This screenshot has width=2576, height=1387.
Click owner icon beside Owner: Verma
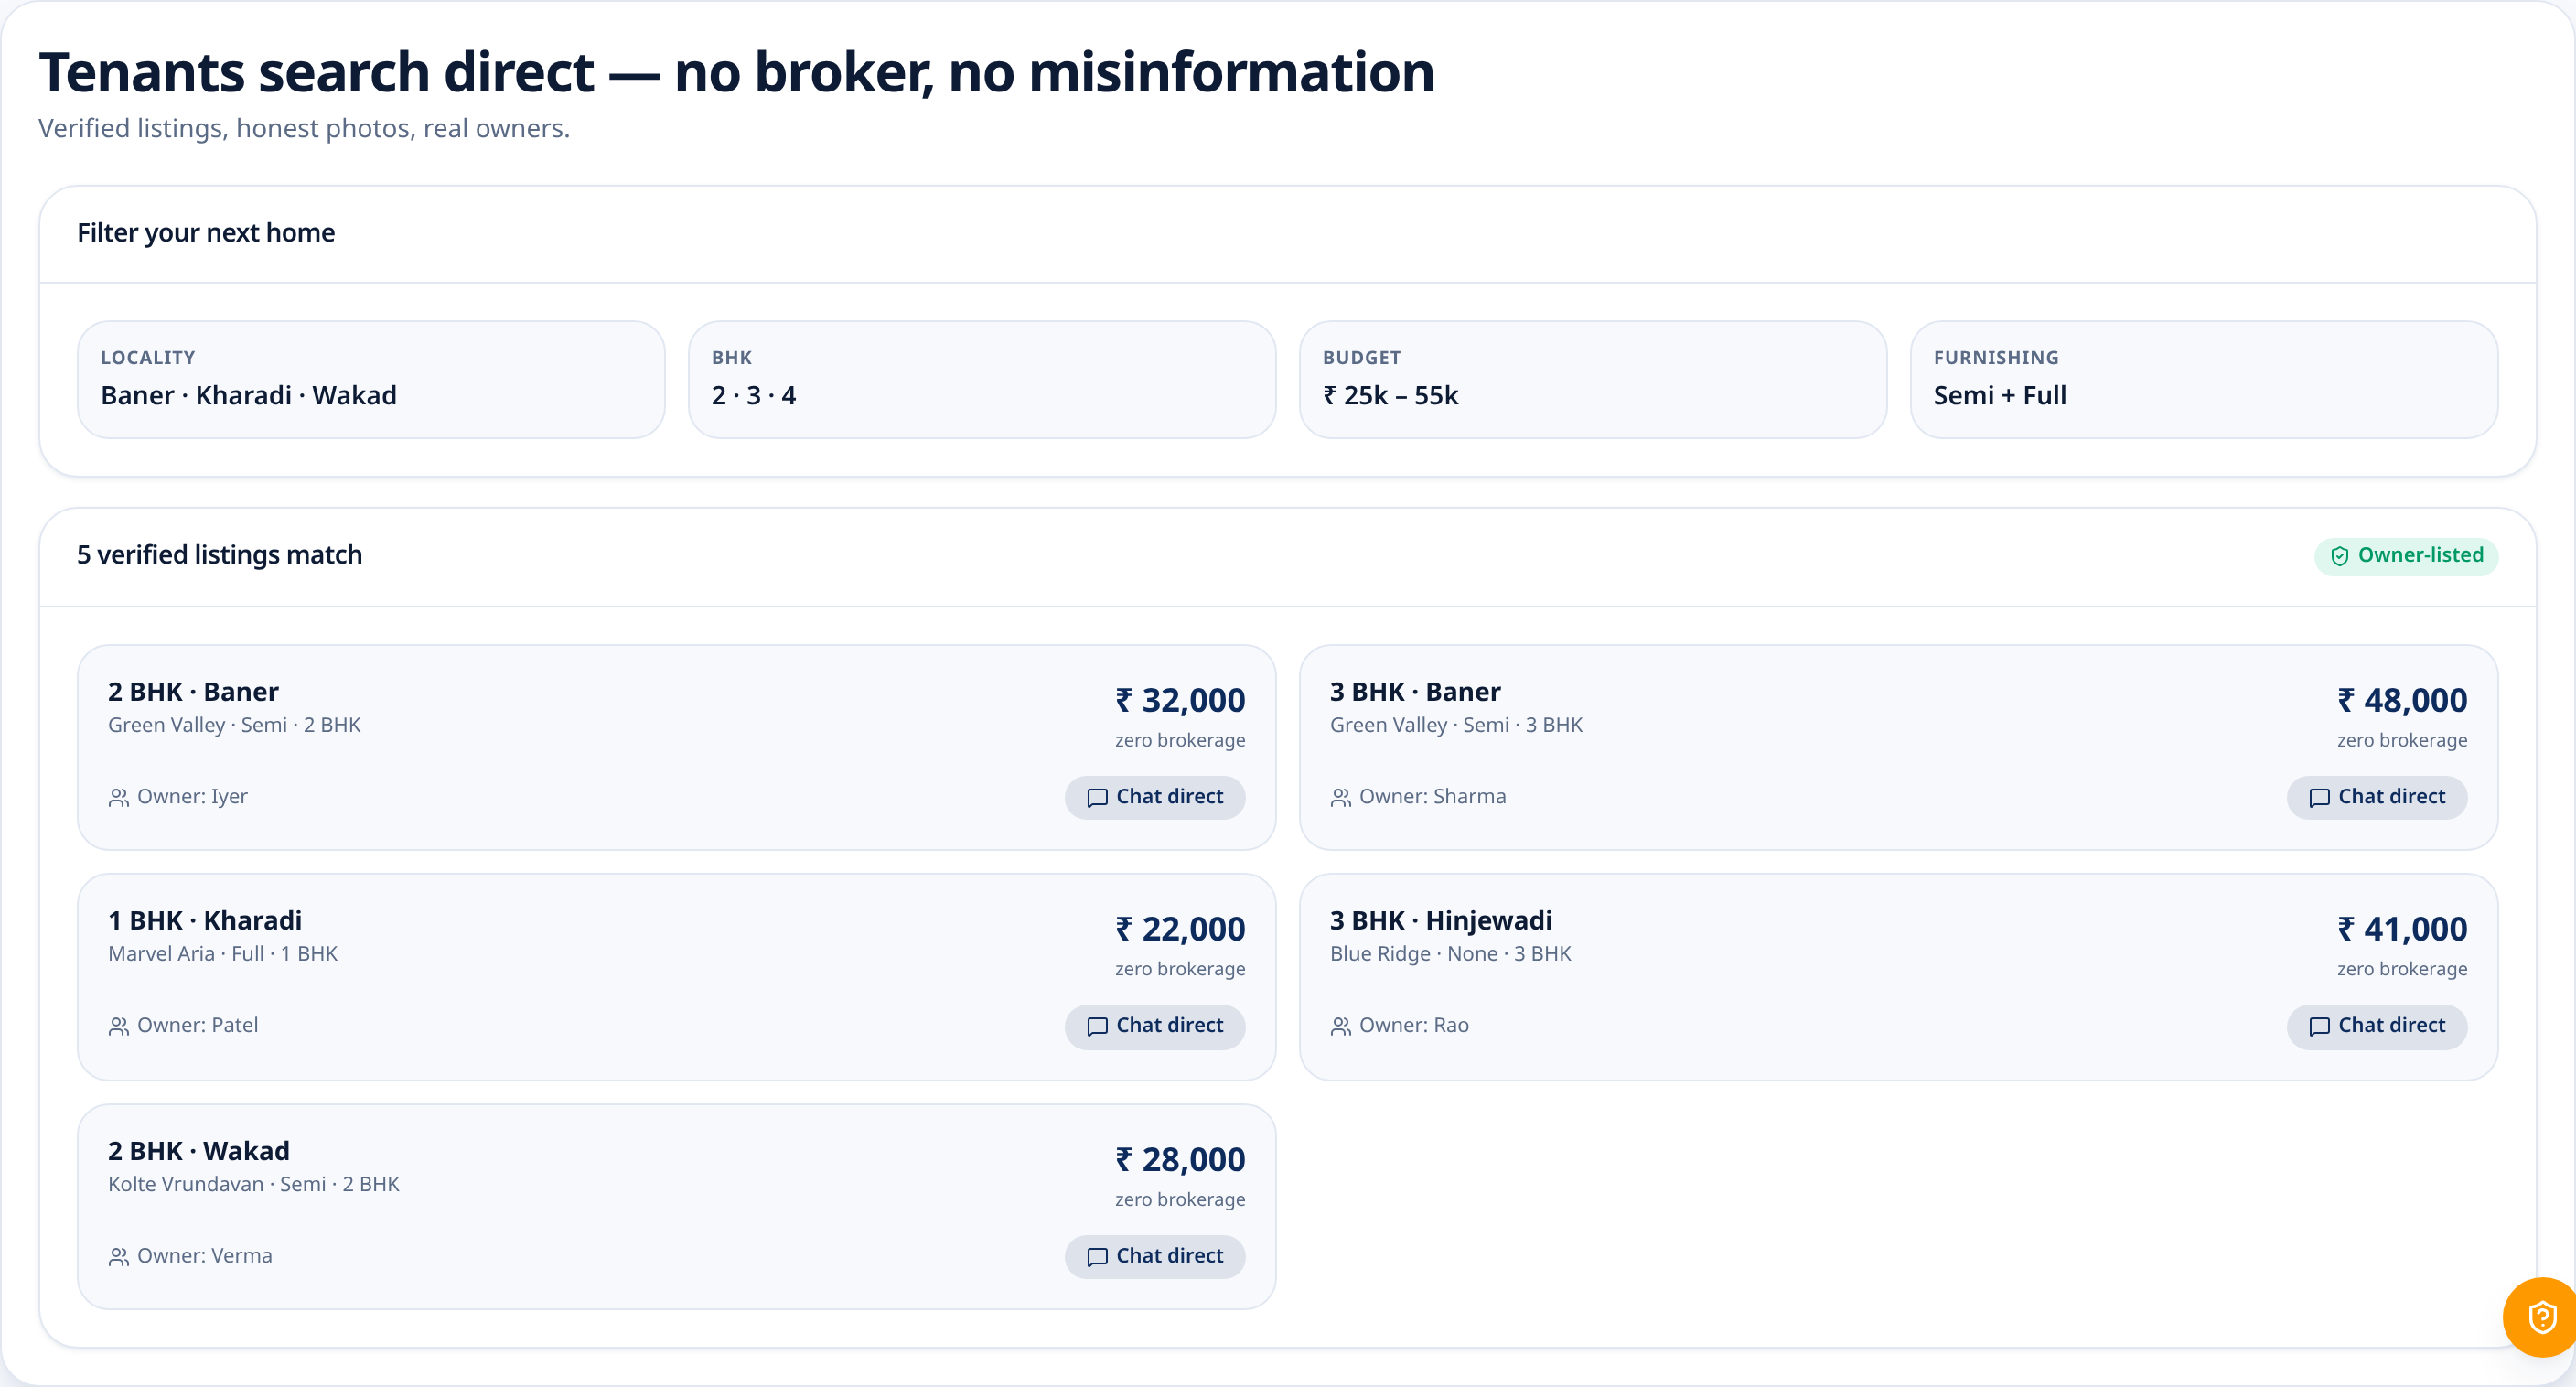click(118, 1257)
